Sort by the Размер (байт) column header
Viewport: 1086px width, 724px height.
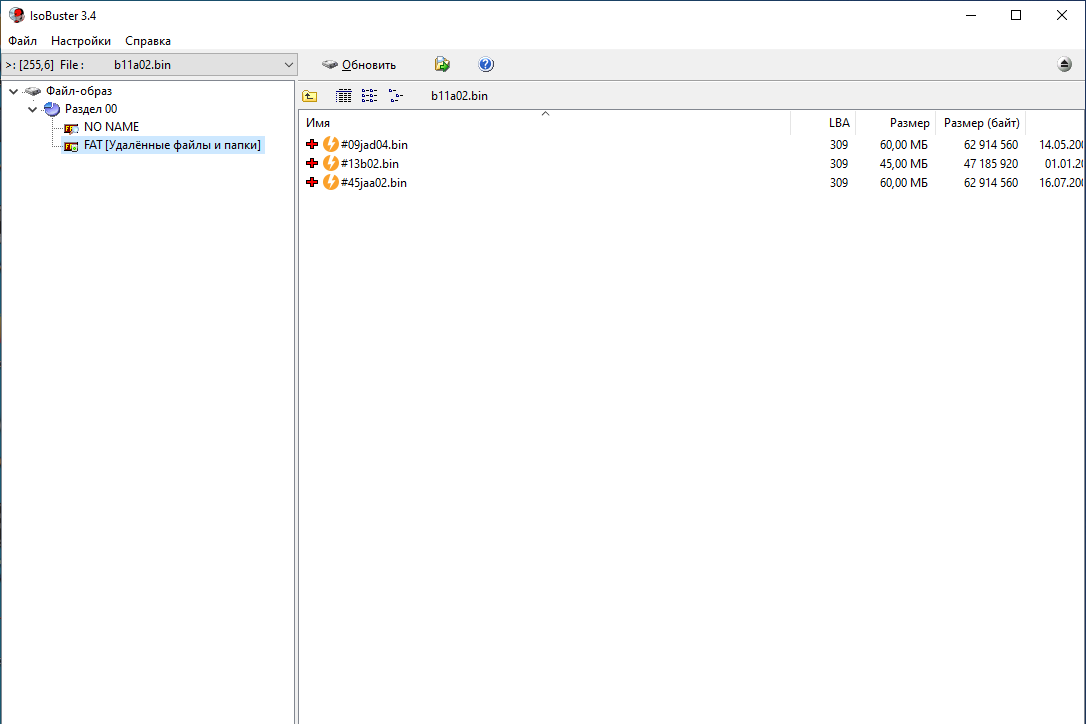click(981, 123)
